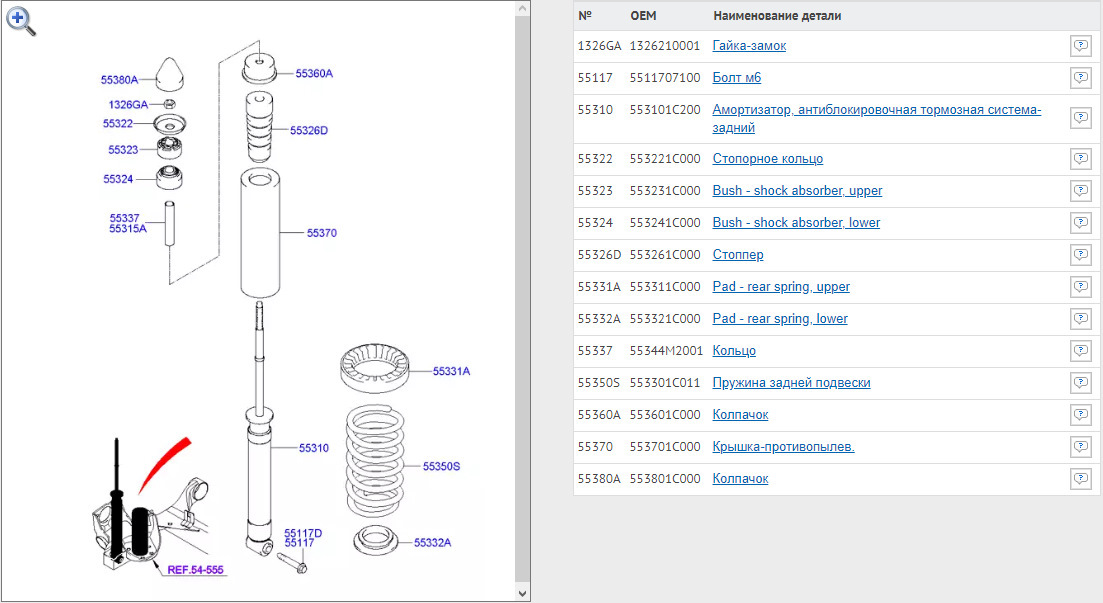Click REF.54-555 reference link in diagram
This screenshot has width=1103, height=603.
pyautogui.click(x=195, y=570)
